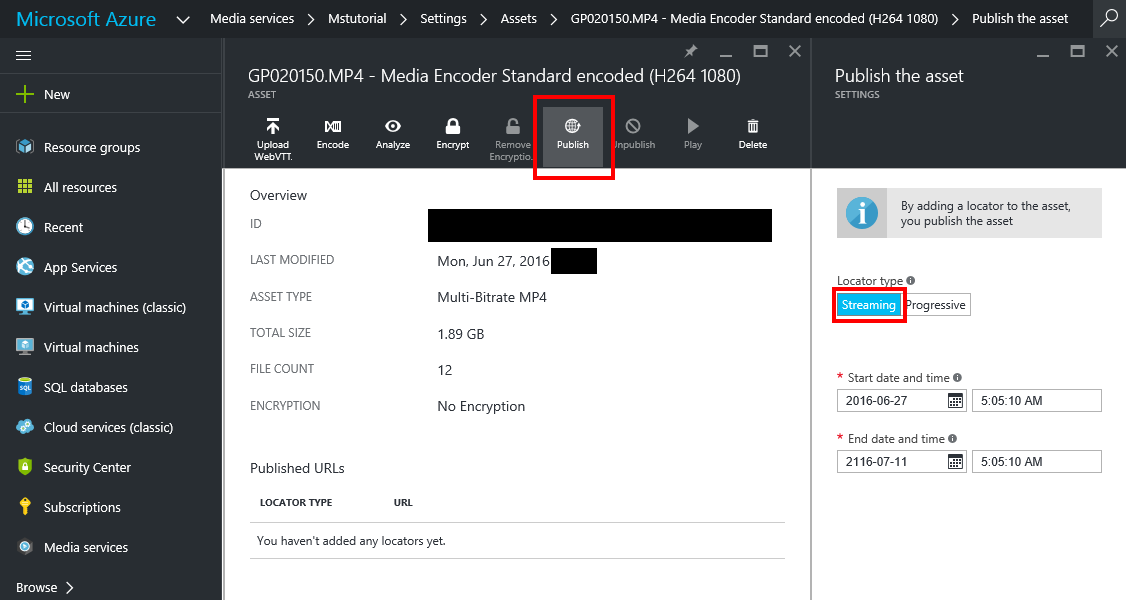Click the Delete trash icon

coord(753,126)
